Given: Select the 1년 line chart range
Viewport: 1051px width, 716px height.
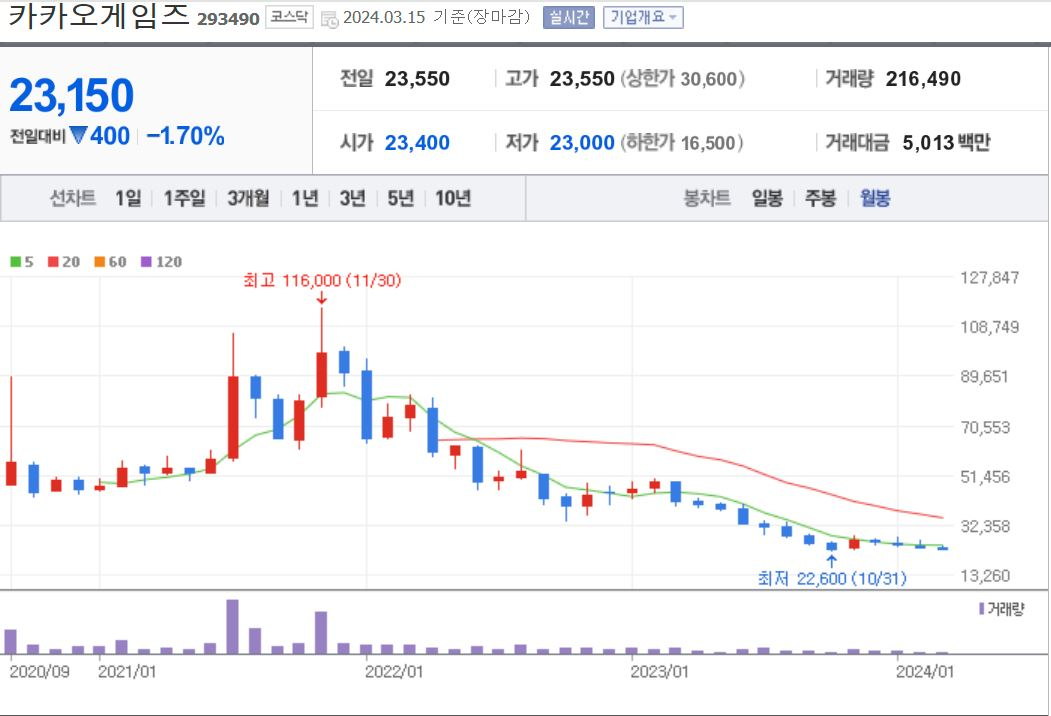Looking at the screenshot, I should (x=304, y=198).
